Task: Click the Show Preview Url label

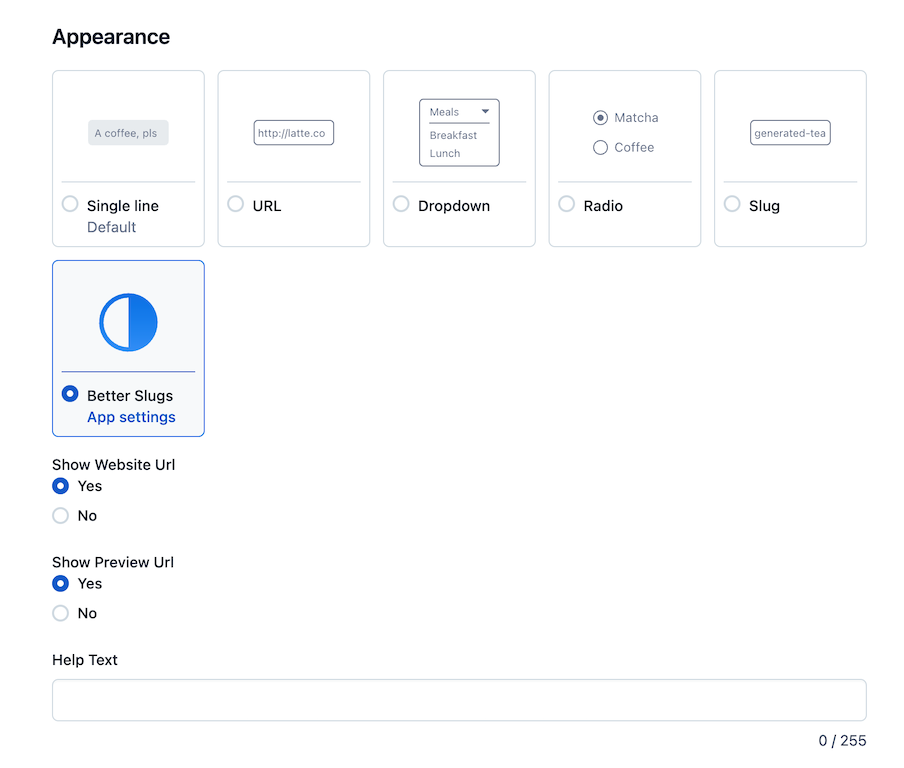Action: 113,562
